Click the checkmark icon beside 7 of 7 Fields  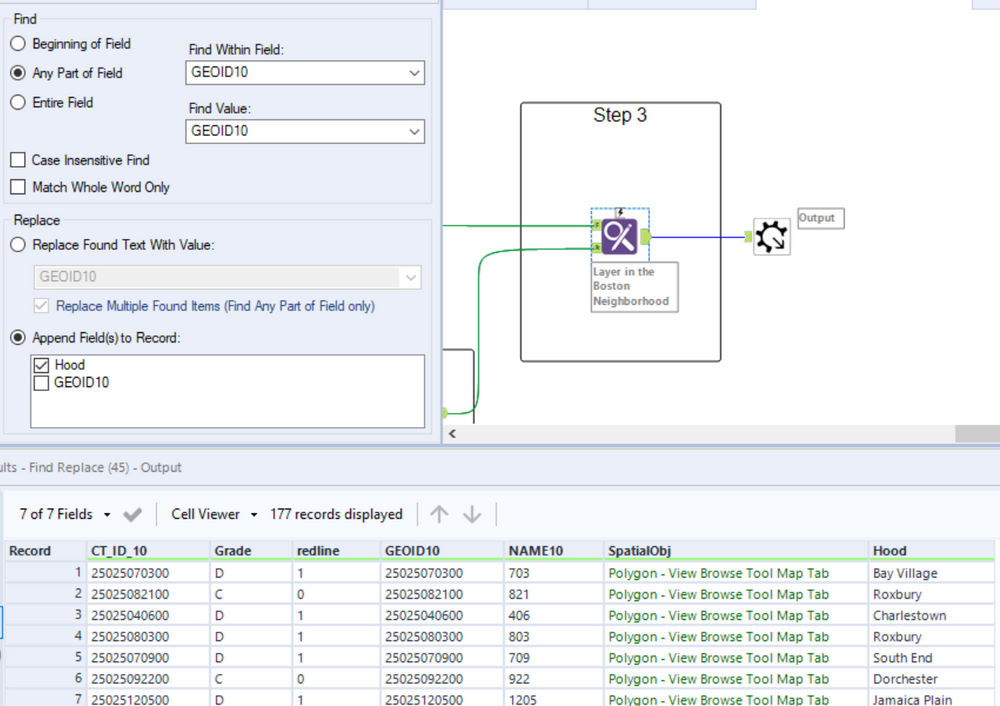tap(132, 514)
